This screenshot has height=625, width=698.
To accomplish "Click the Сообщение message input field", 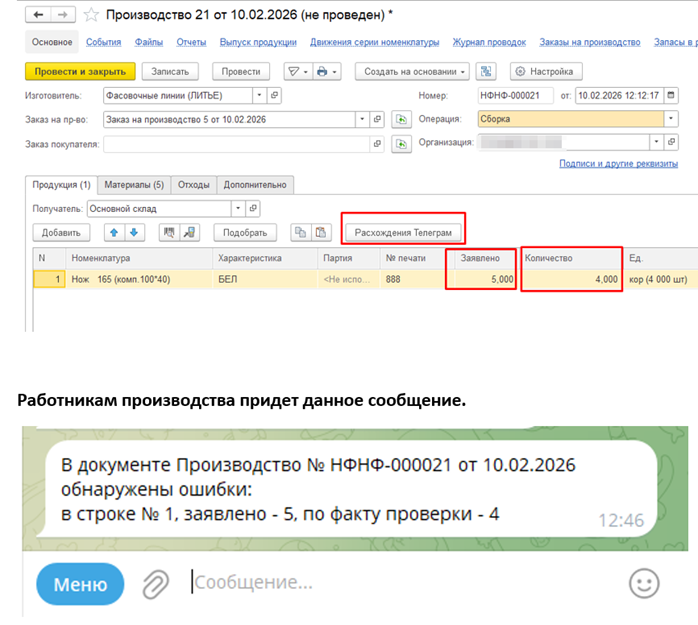I will pyautogui.click(x=401, y=582).
